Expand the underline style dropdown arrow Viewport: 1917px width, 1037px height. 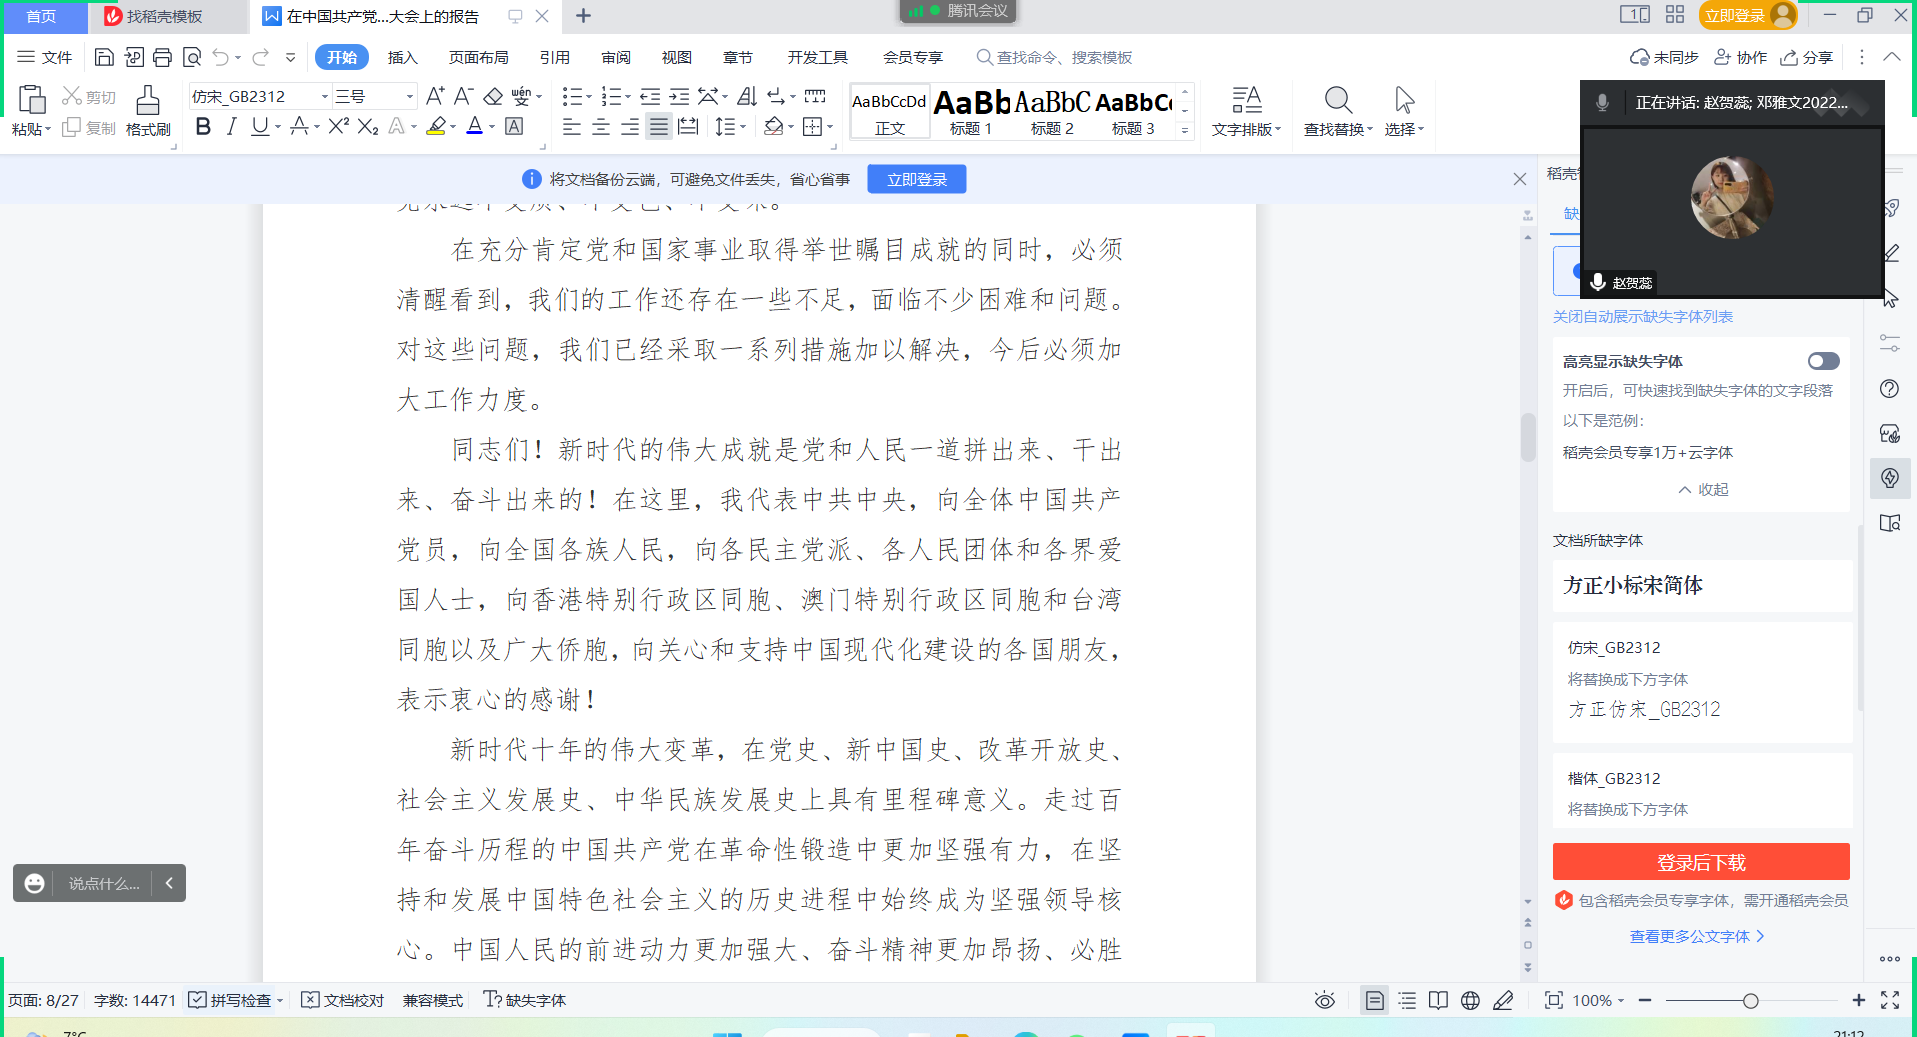click(278, 127)
